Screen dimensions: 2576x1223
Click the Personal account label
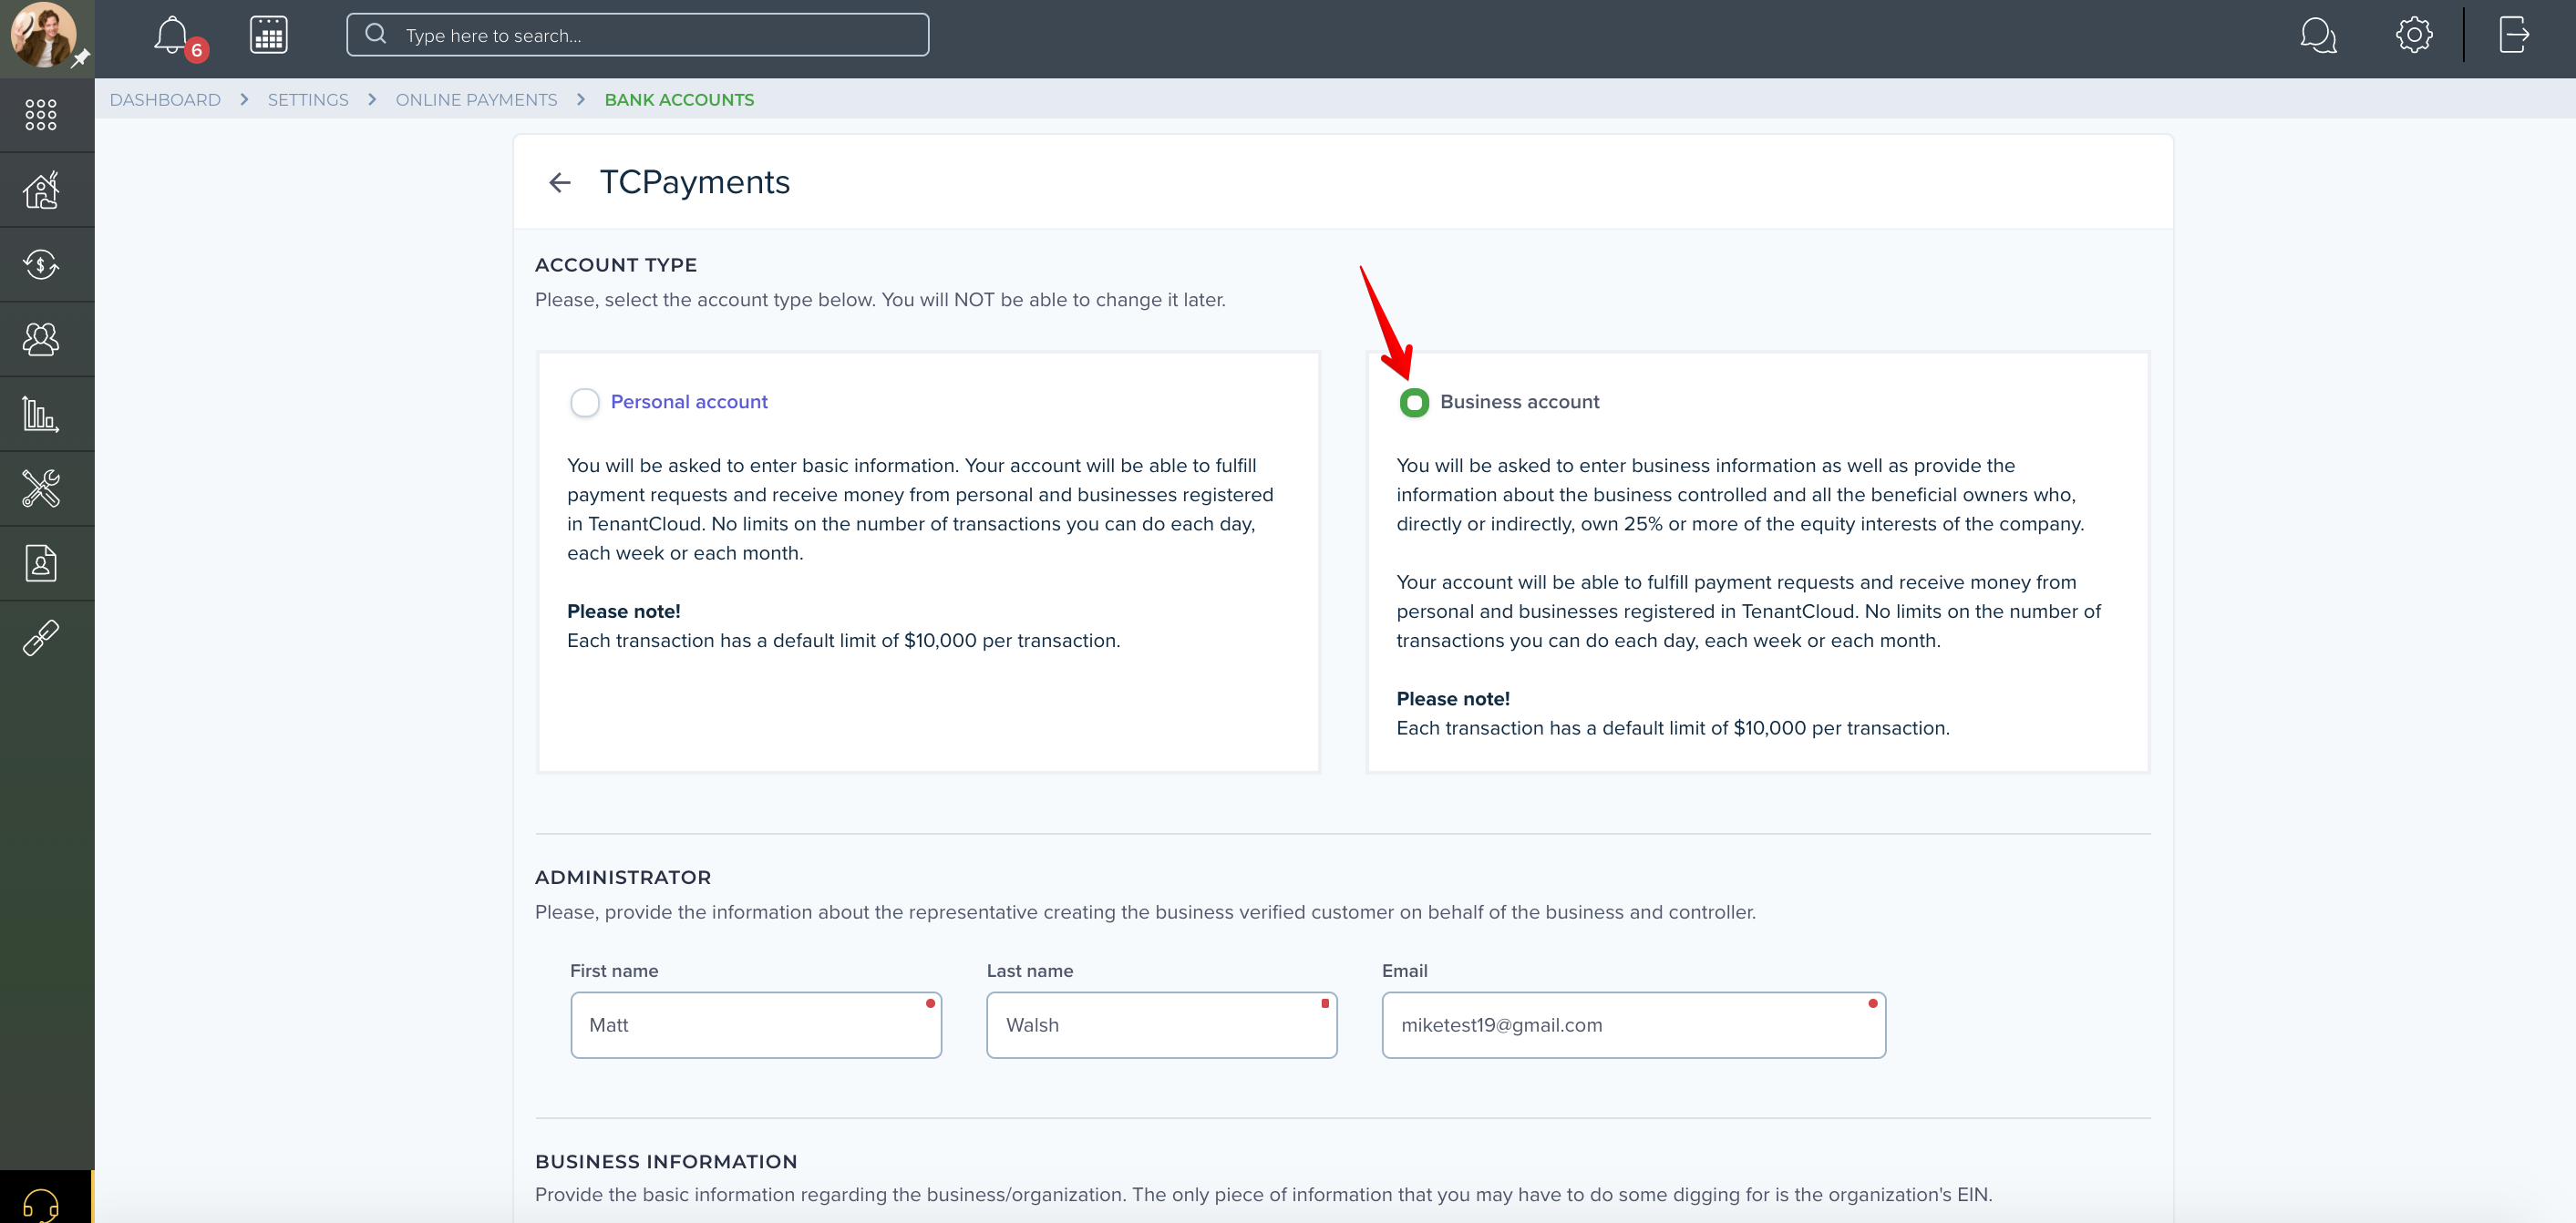[689, 402]
